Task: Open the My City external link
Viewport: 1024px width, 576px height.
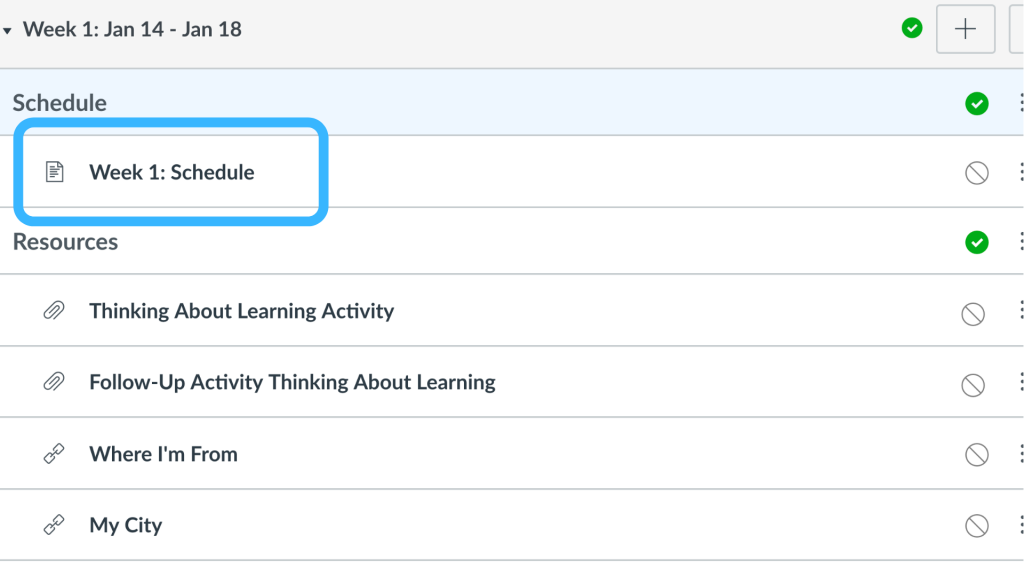Action: click(125, 526)
